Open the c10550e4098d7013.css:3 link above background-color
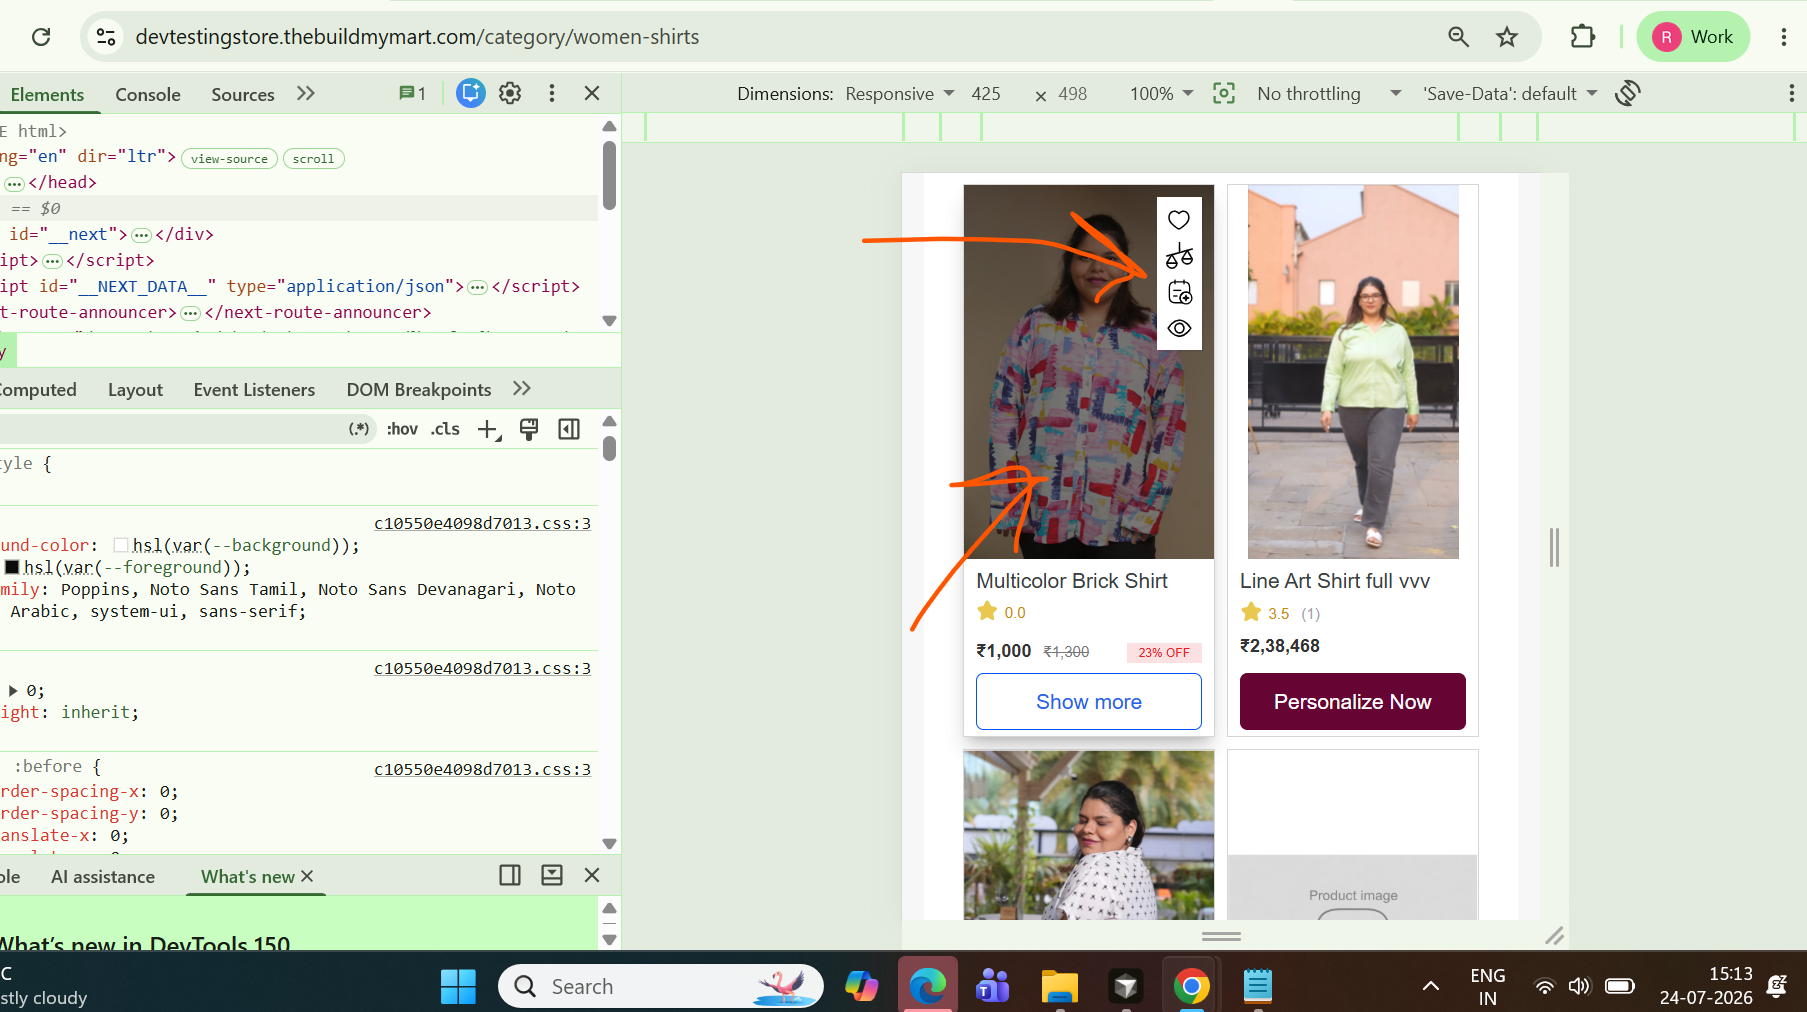 (x=482, y=523)
